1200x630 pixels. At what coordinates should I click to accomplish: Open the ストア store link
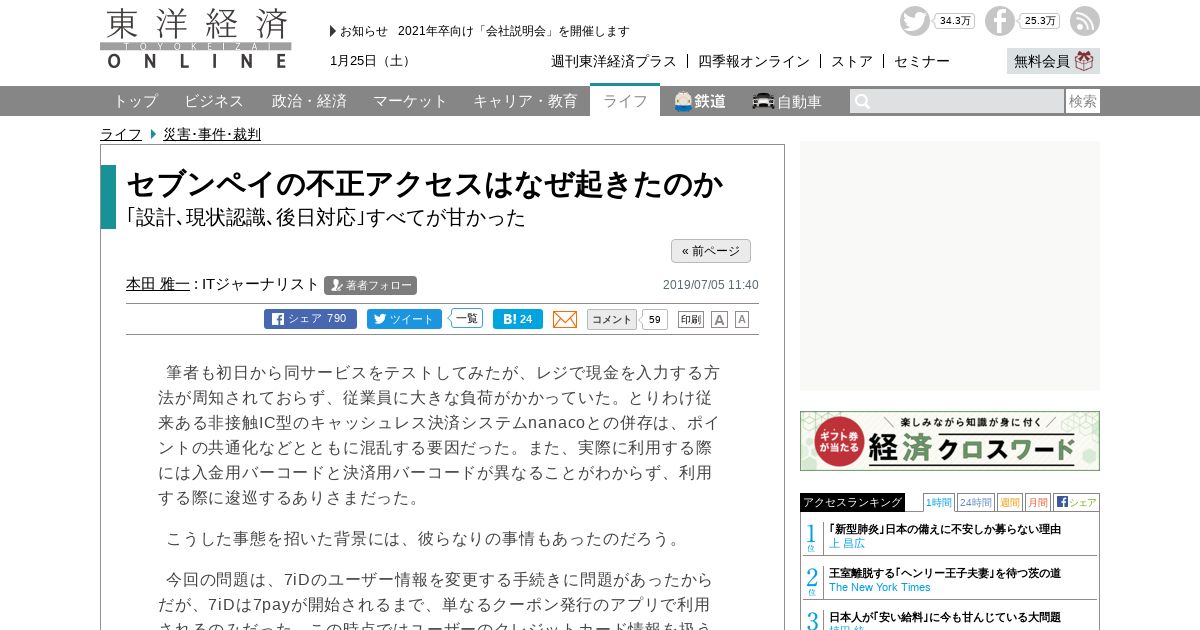(x=852, y=61)
